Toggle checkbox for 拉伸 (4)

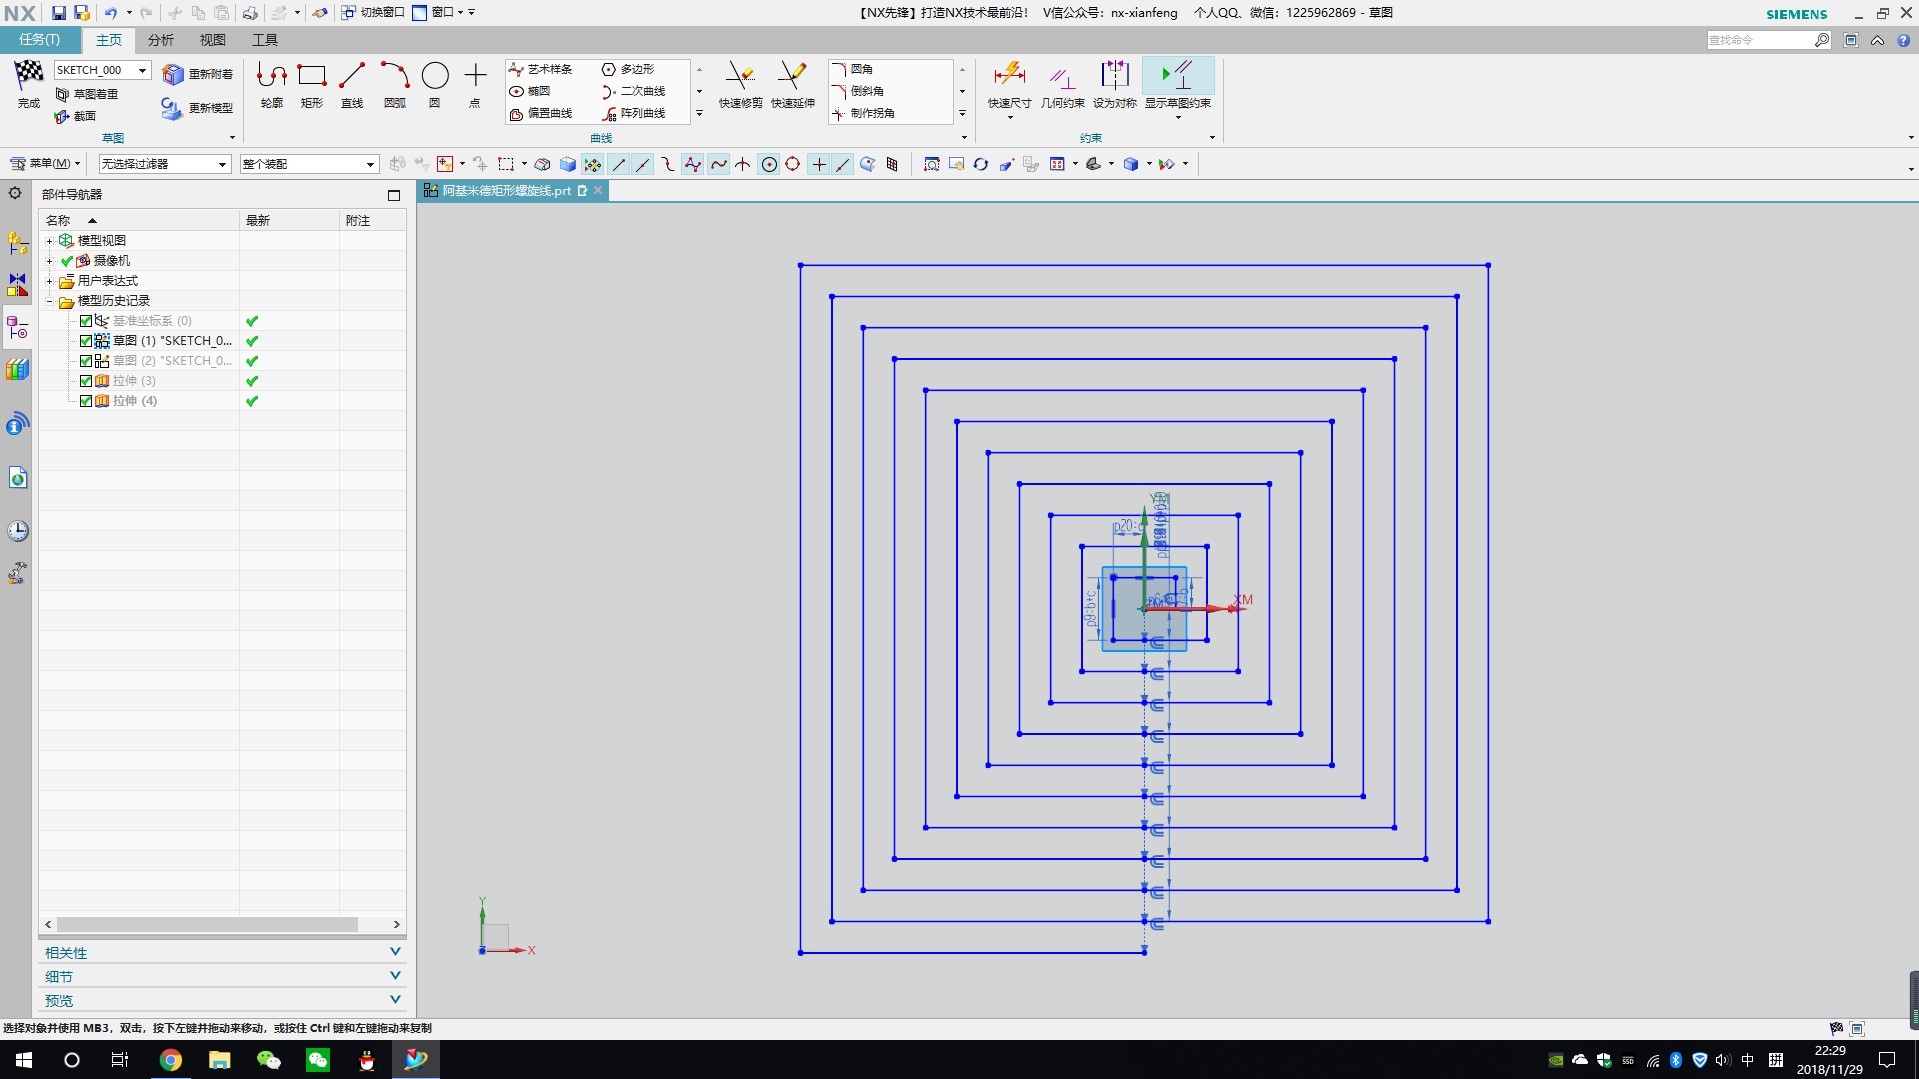86,401
